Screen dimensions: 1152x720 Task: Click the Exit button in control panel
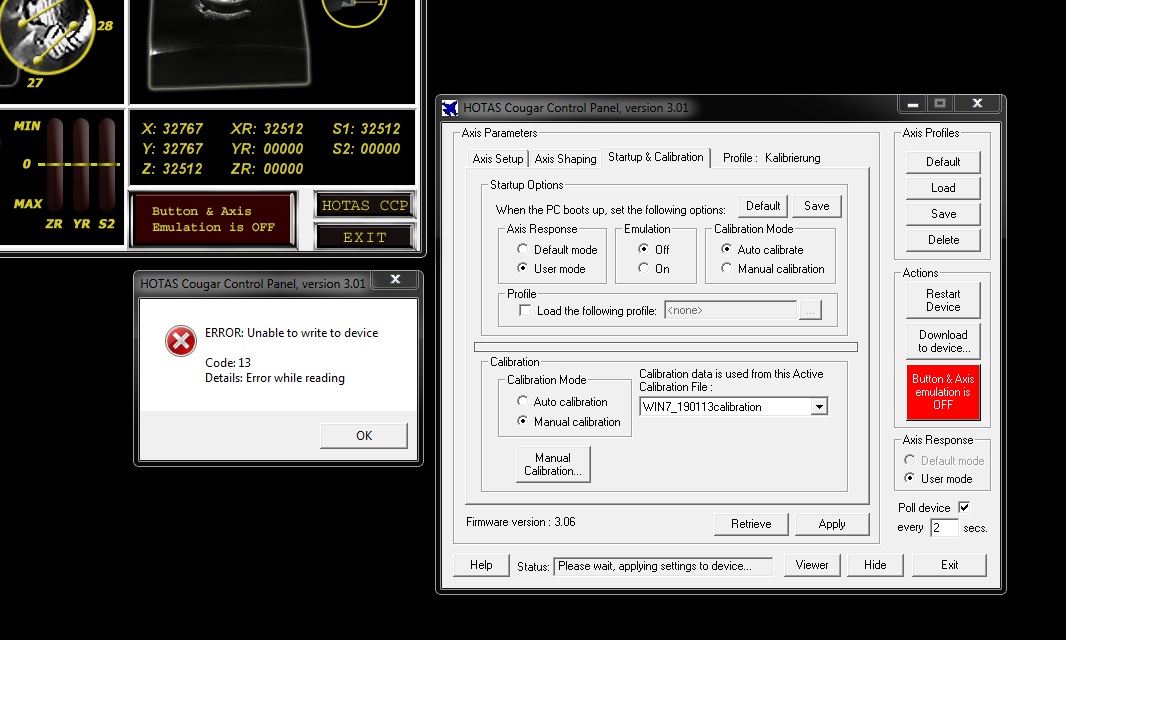click(949, 565)
